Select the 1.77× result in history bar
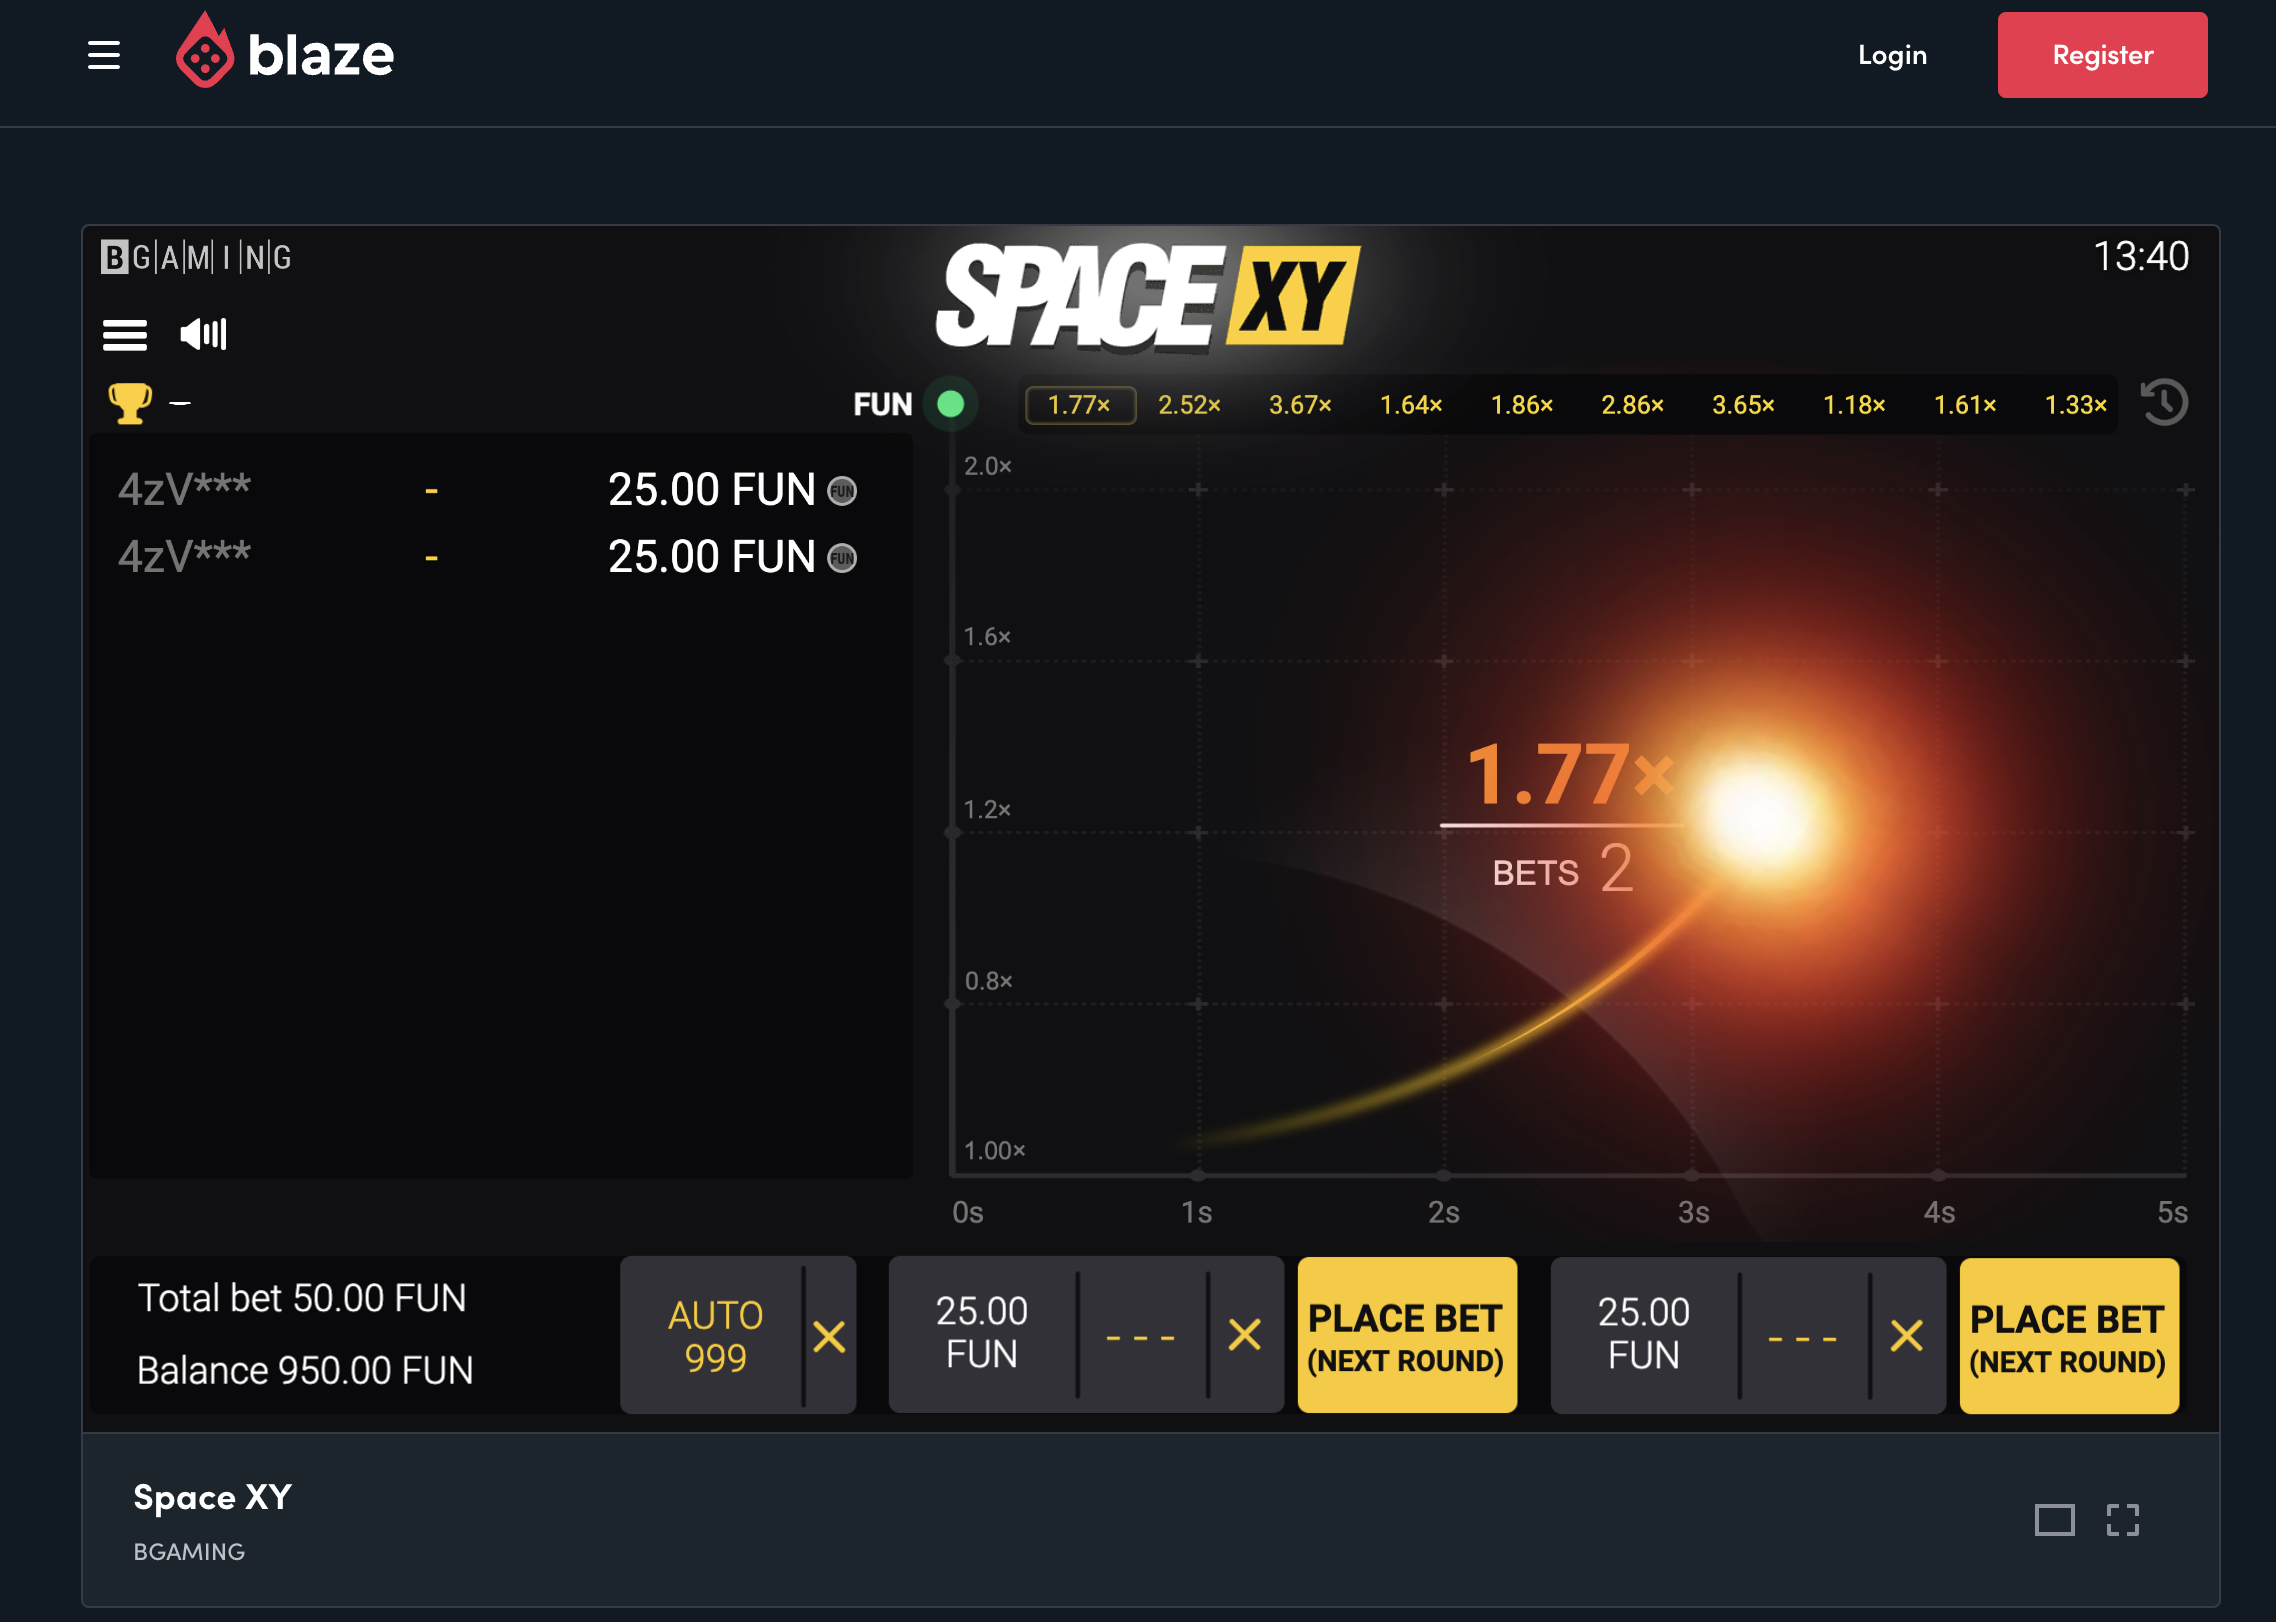The height and width of the screenshot is (1622, 2276). [1079, 405]
